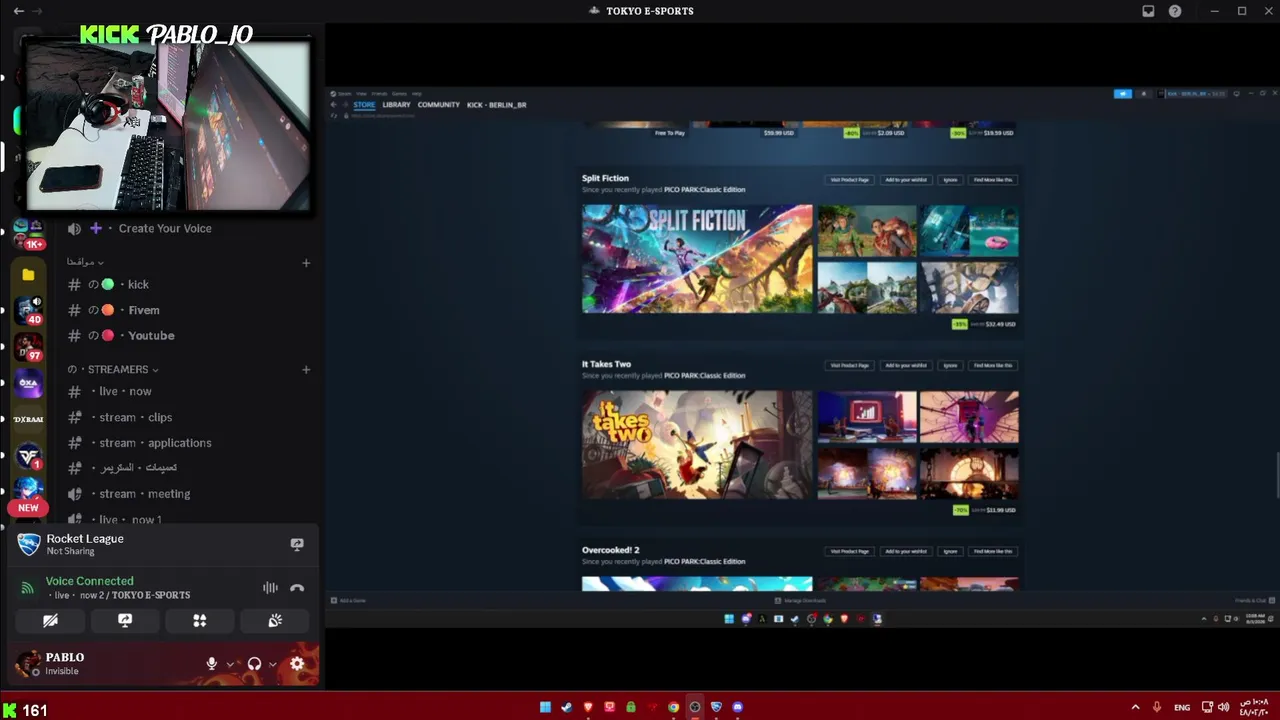
Task: Open Steam from the red taskbar
Action: coord(567,707)
